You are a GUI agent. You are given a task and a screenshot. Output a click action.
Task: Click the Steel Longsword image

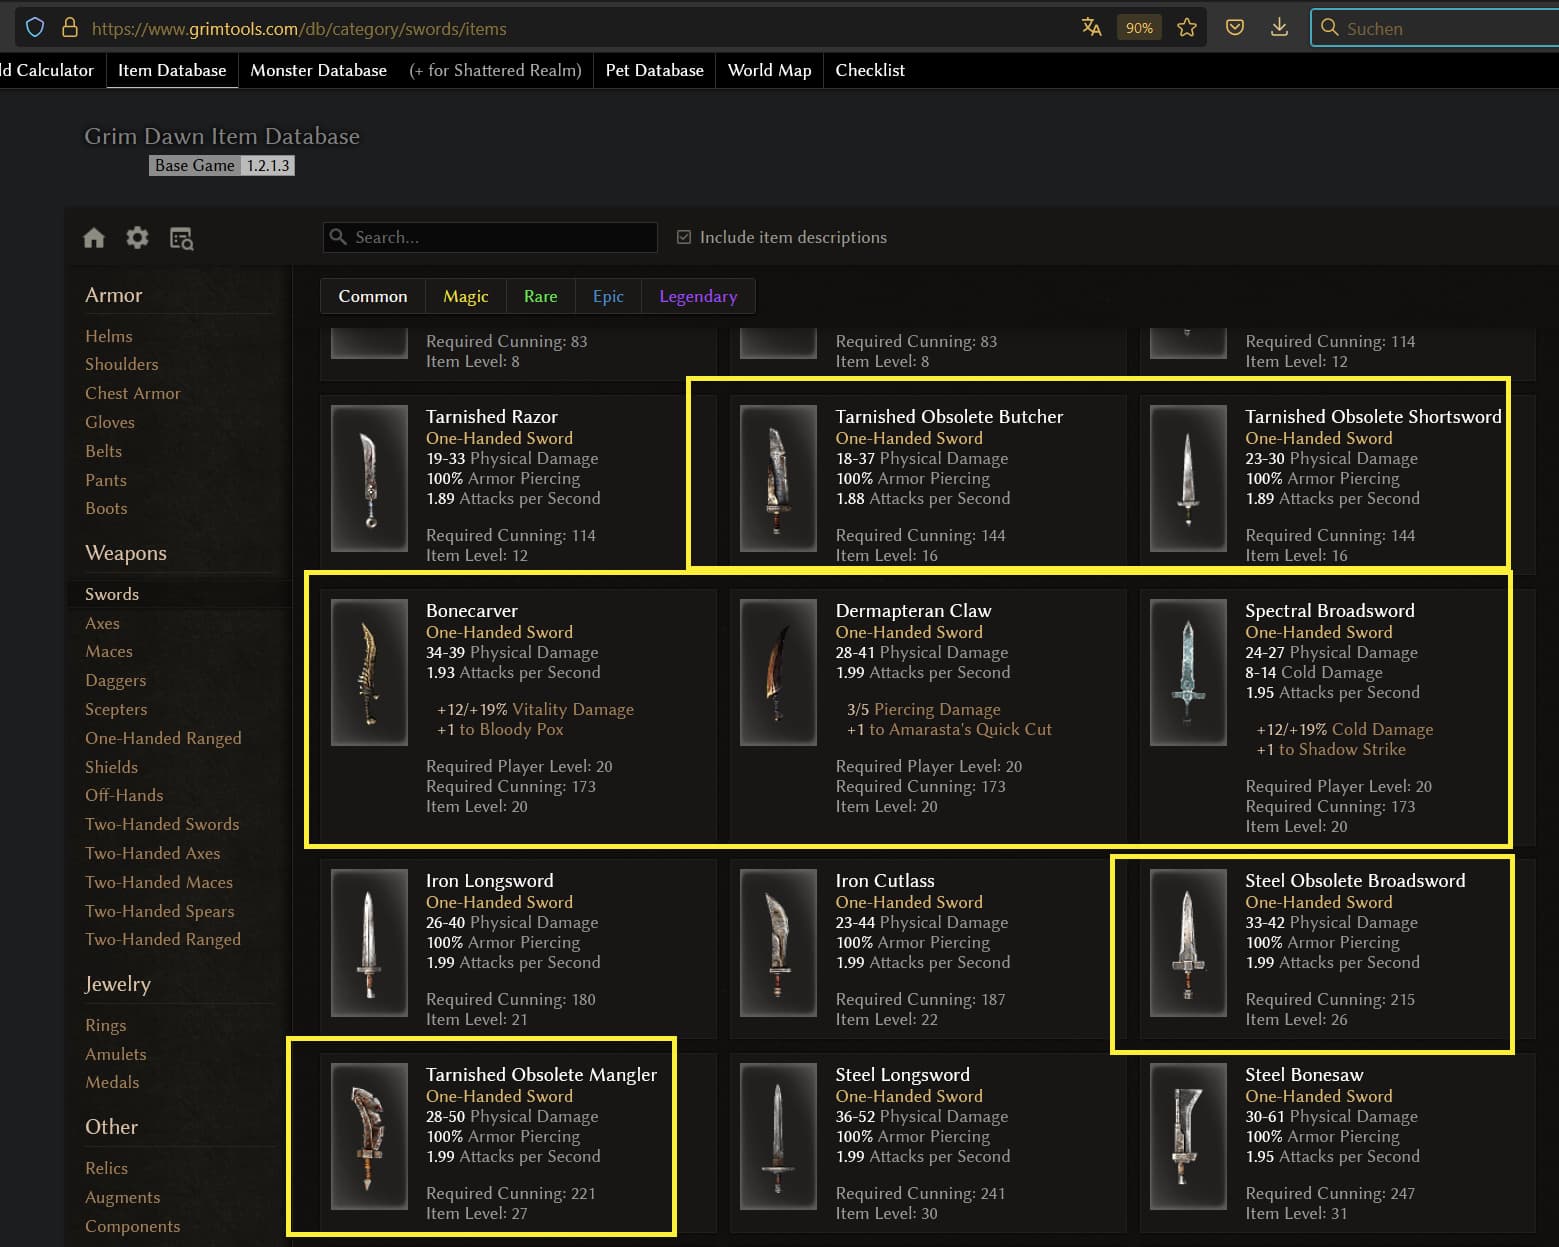[778, 1136]
